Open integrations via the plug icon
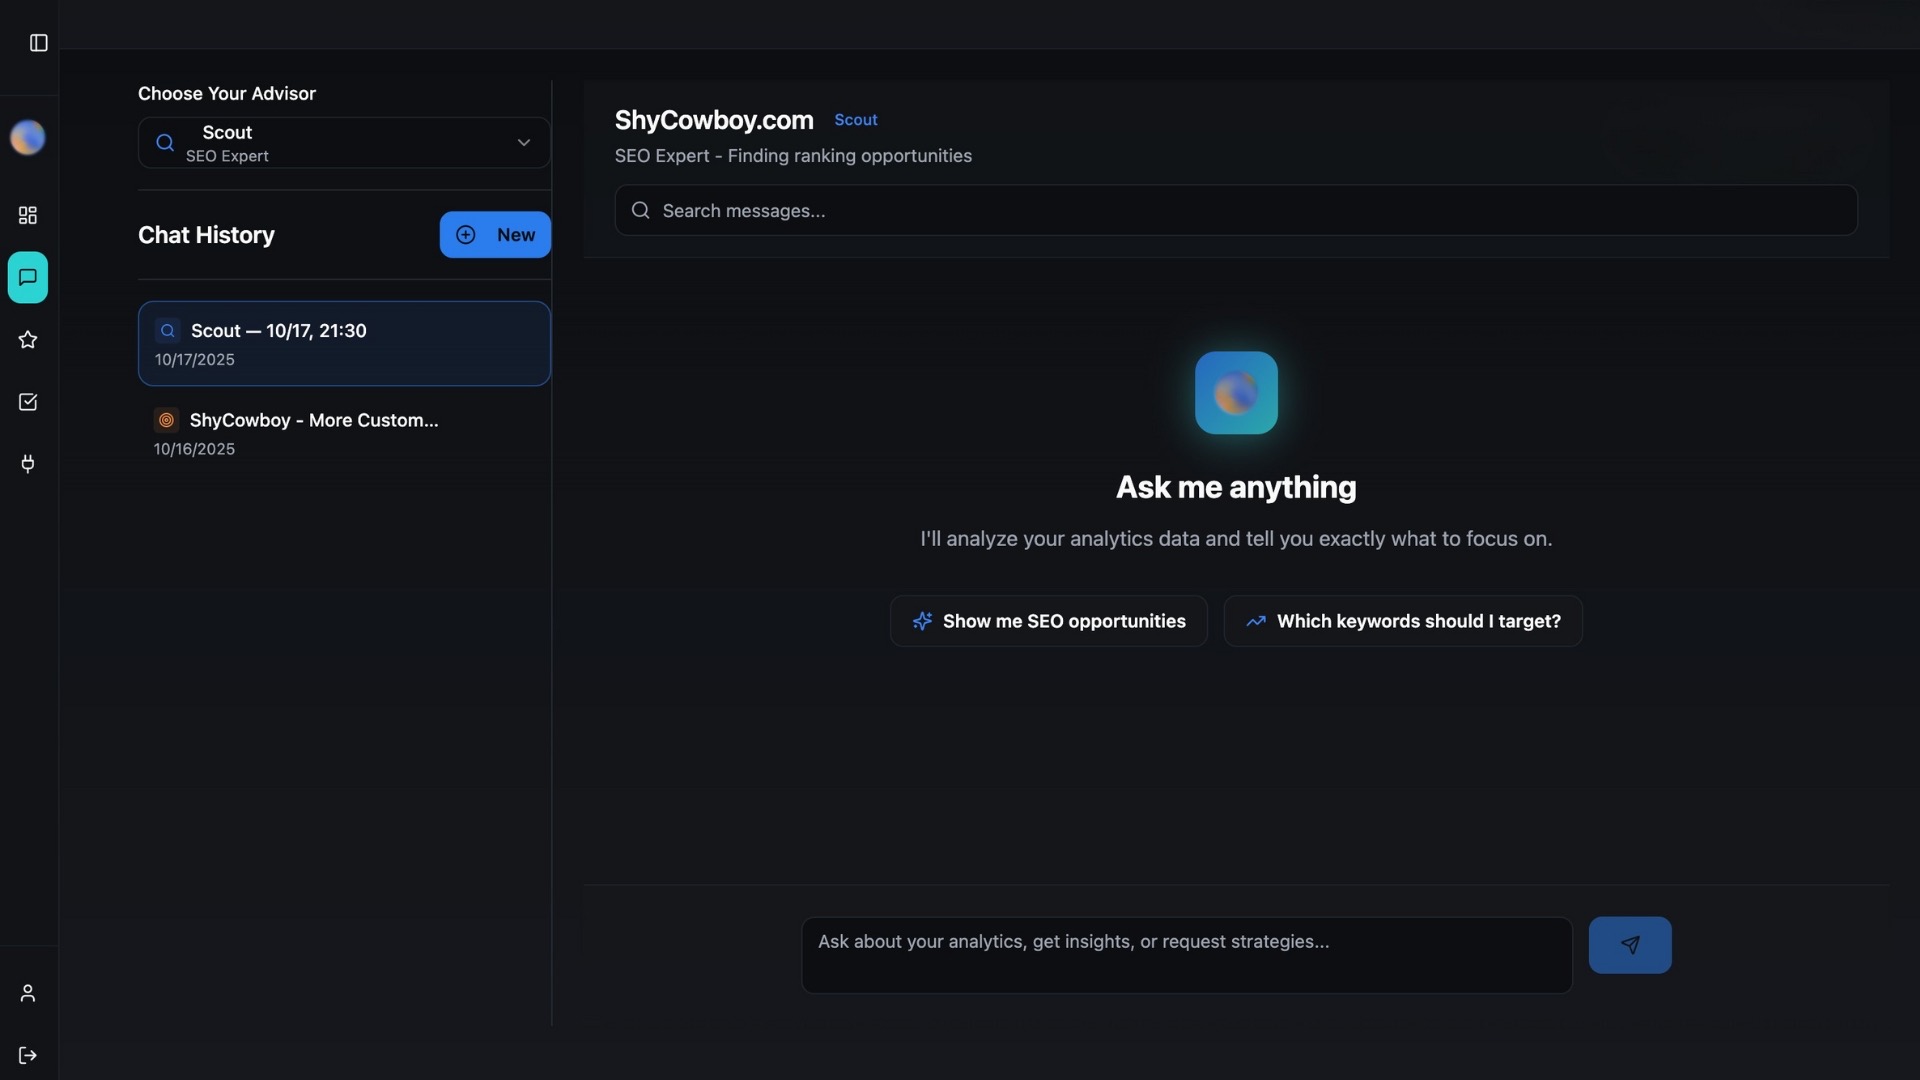The height and width of the screenshot is (1080, 1920). [27, 463]
